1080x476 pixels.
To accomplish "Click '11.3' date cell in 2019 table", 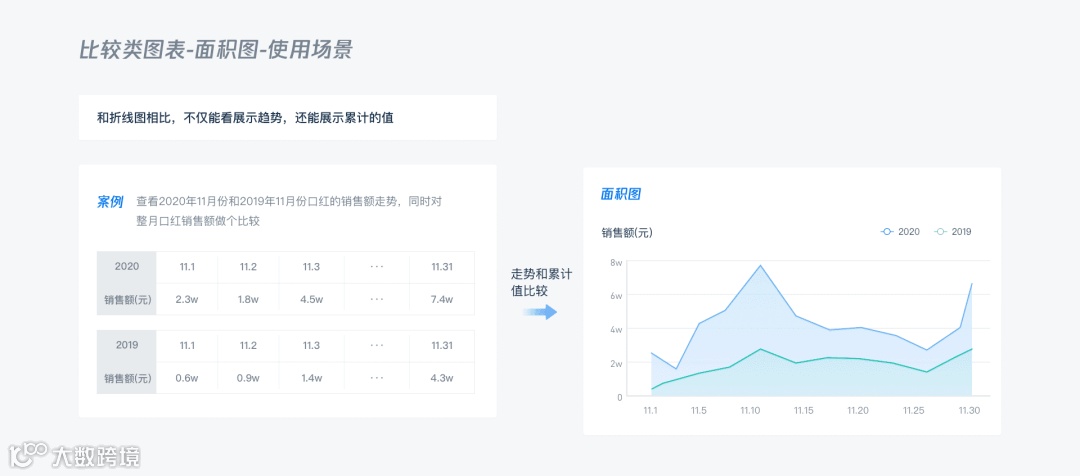I will (310, 345).
